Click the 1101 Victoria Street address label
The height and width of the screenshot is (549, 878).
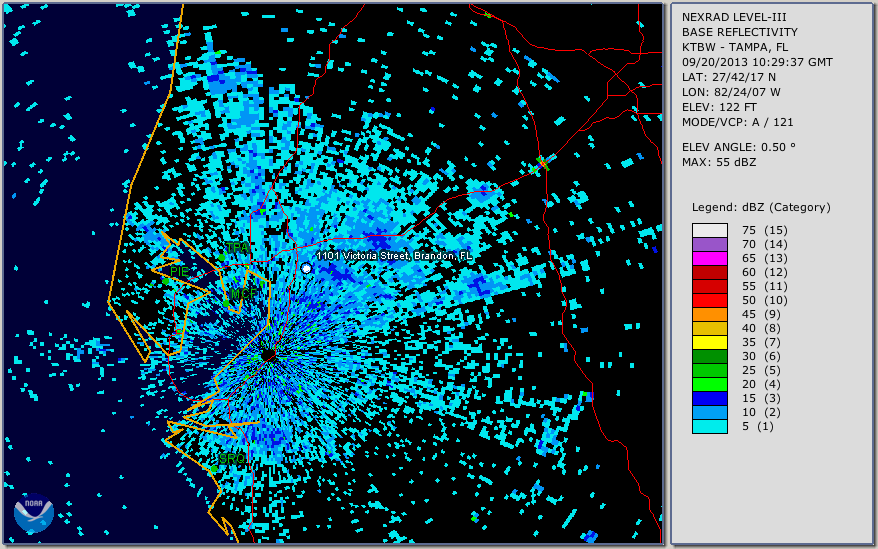(x=393, y=256)
